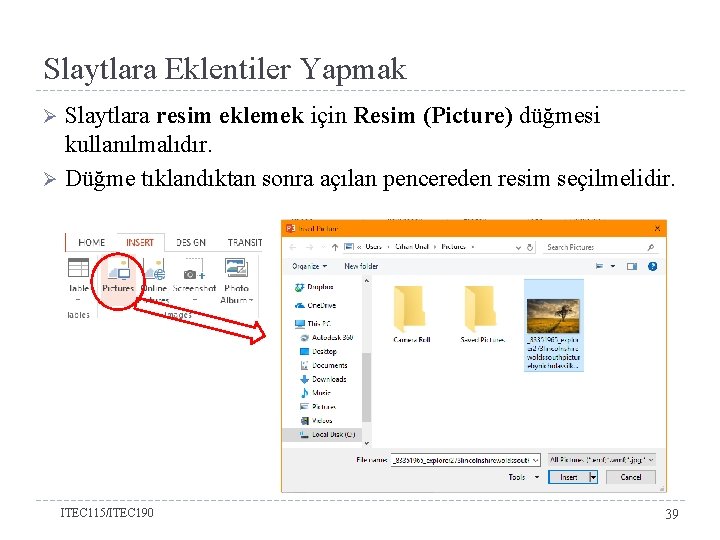This screenshot has width=720, height=540.
Task: Select the Saved Pictures folder
Action: [482, 314]
